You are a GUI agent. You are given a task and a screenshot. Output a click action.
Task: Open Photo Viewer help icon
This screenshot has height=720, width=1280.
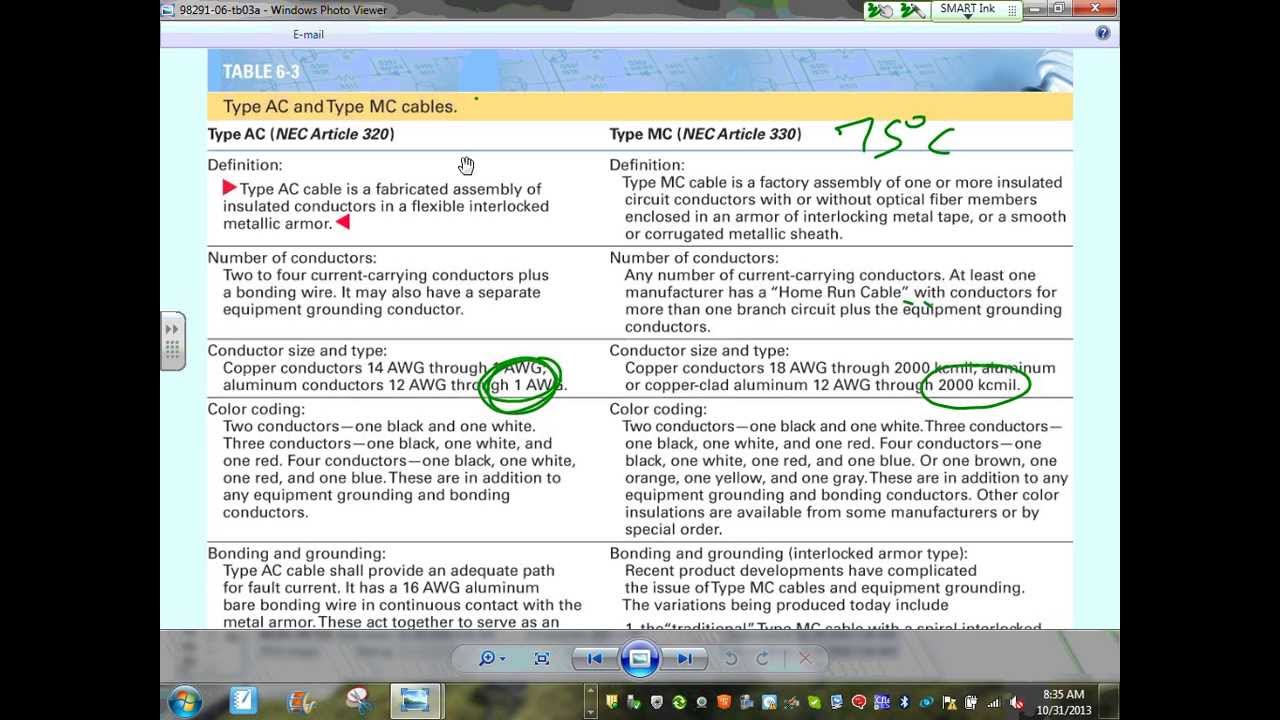(x=1103, y=33)
